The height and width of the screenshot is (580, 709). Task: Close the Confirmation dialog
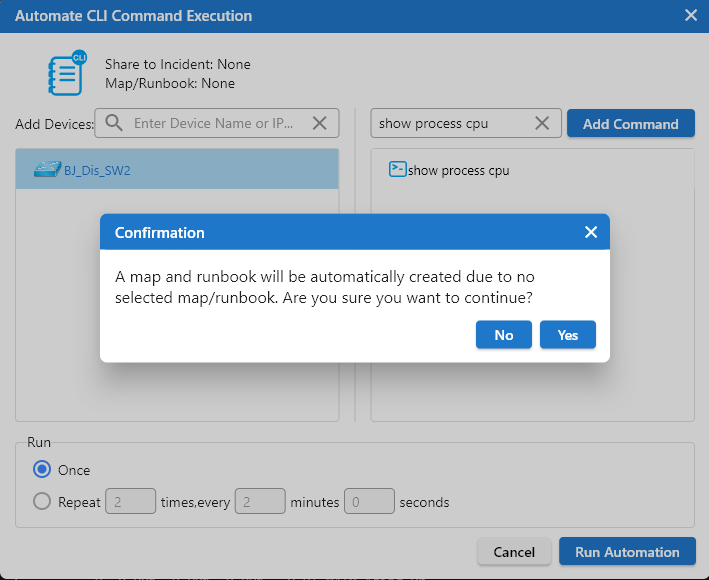tap(591, 232)
